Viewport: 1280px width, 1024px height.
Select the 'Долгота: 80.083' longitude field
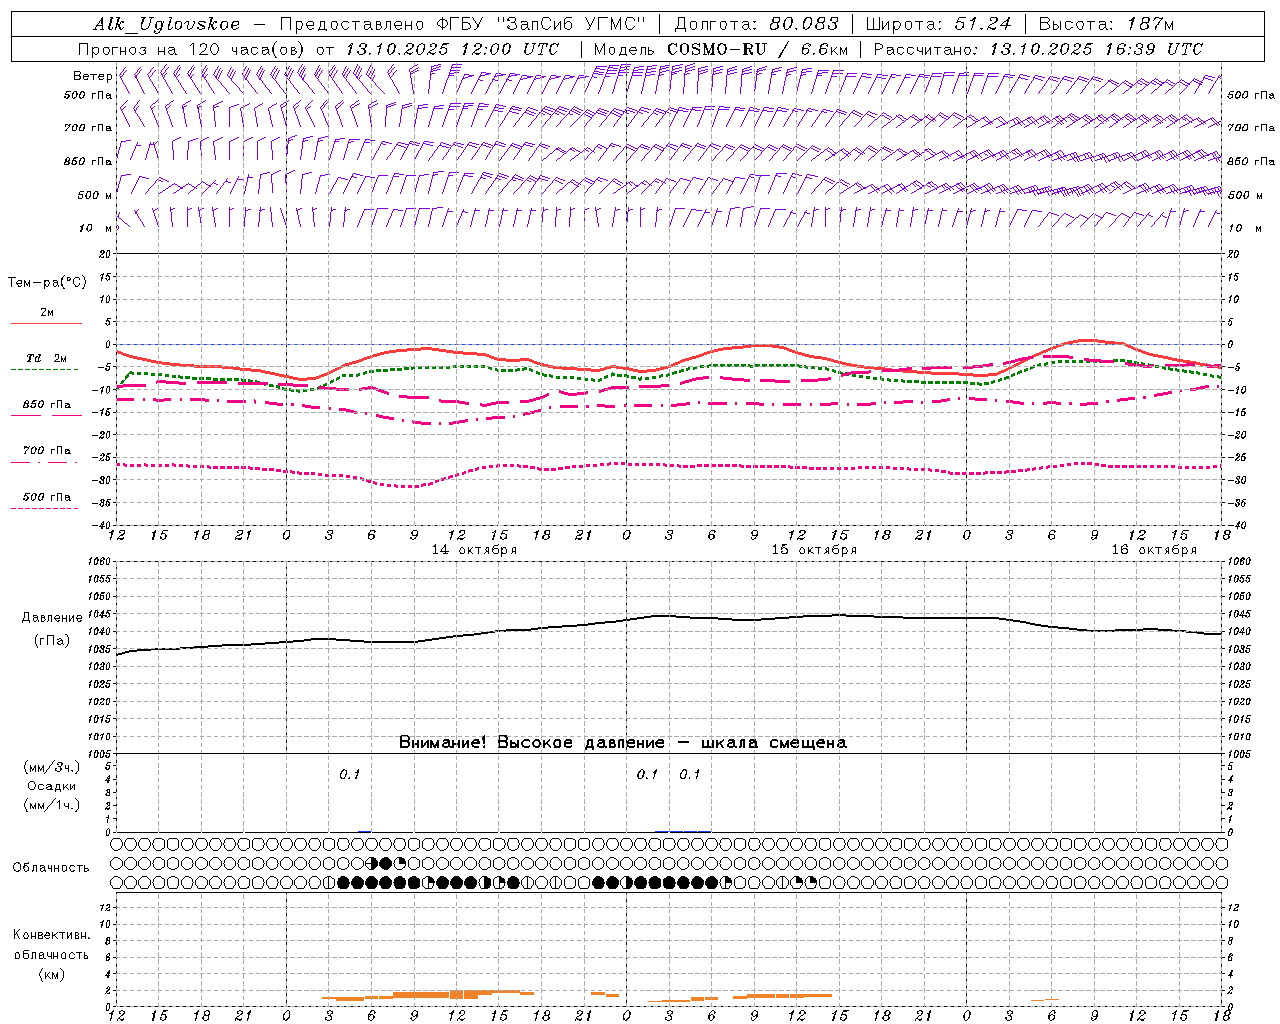[757, 24]
